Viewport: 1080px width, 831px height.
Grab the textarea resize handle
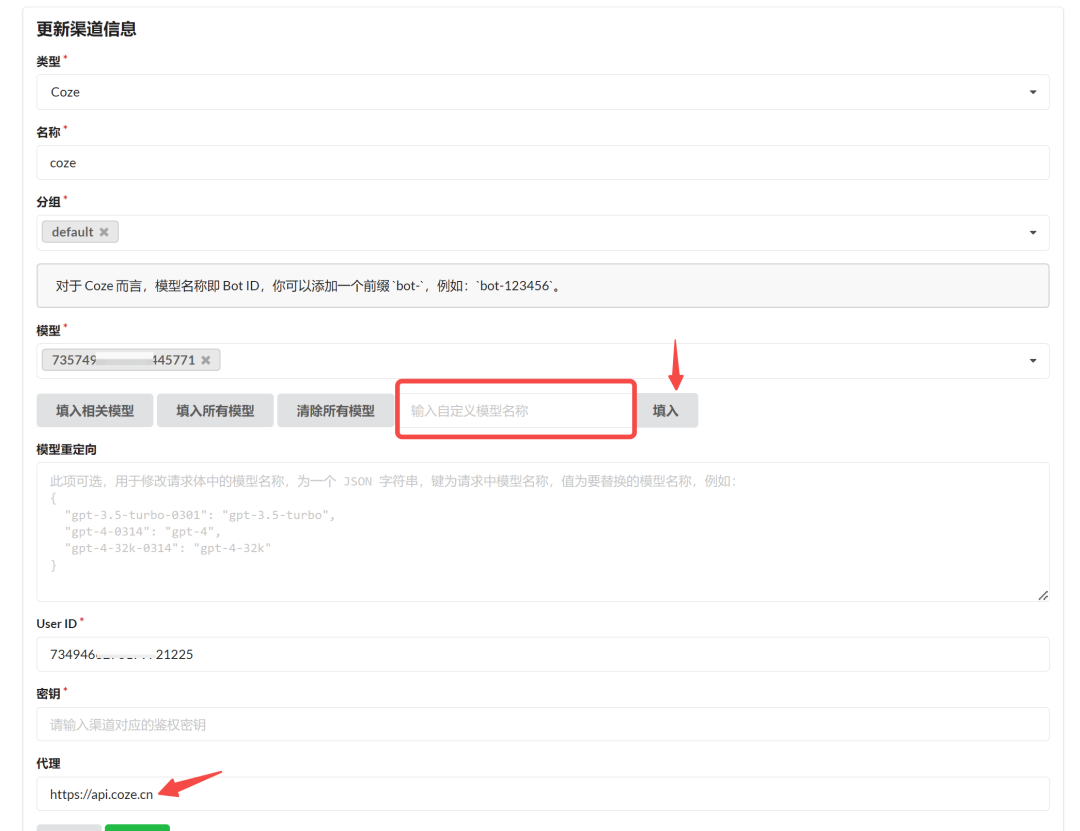1043,595
